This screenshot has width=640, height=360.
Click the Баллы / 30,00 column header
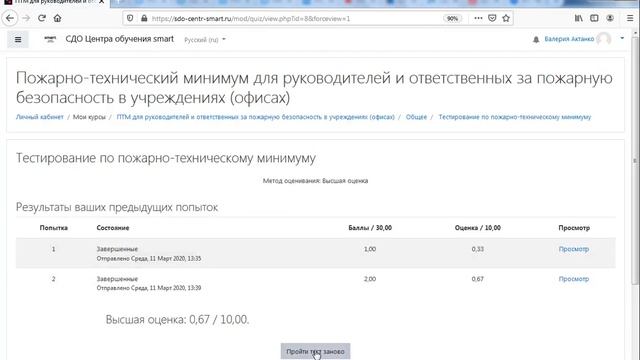point(370,228)
